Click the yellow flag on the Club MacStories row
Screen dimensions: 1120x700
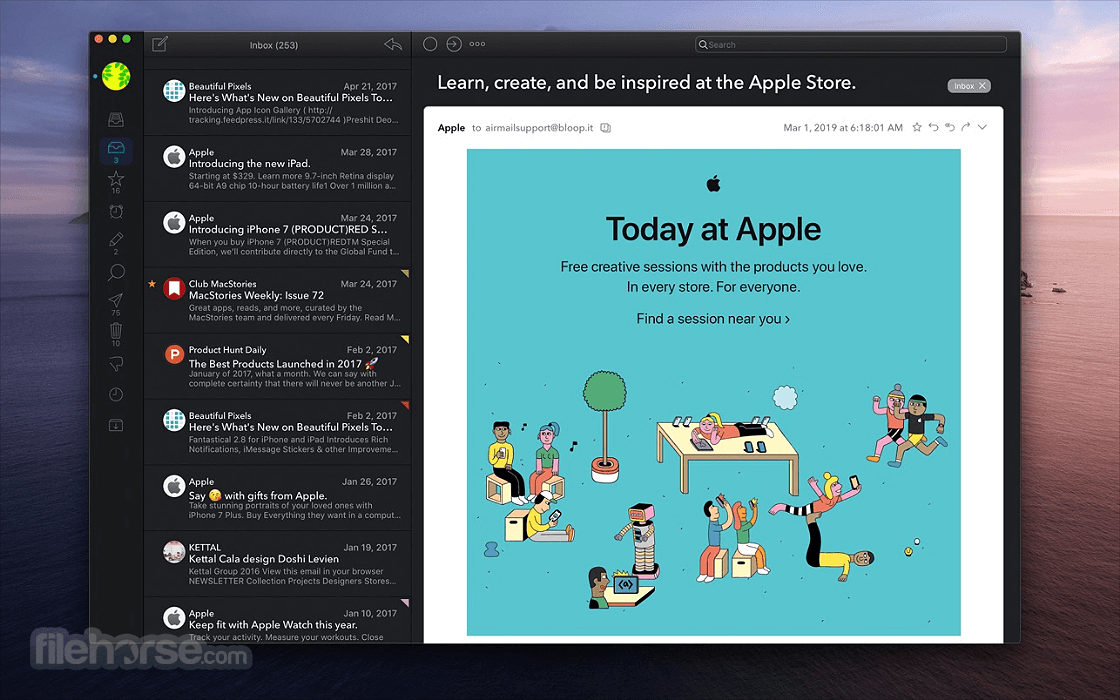405,273
